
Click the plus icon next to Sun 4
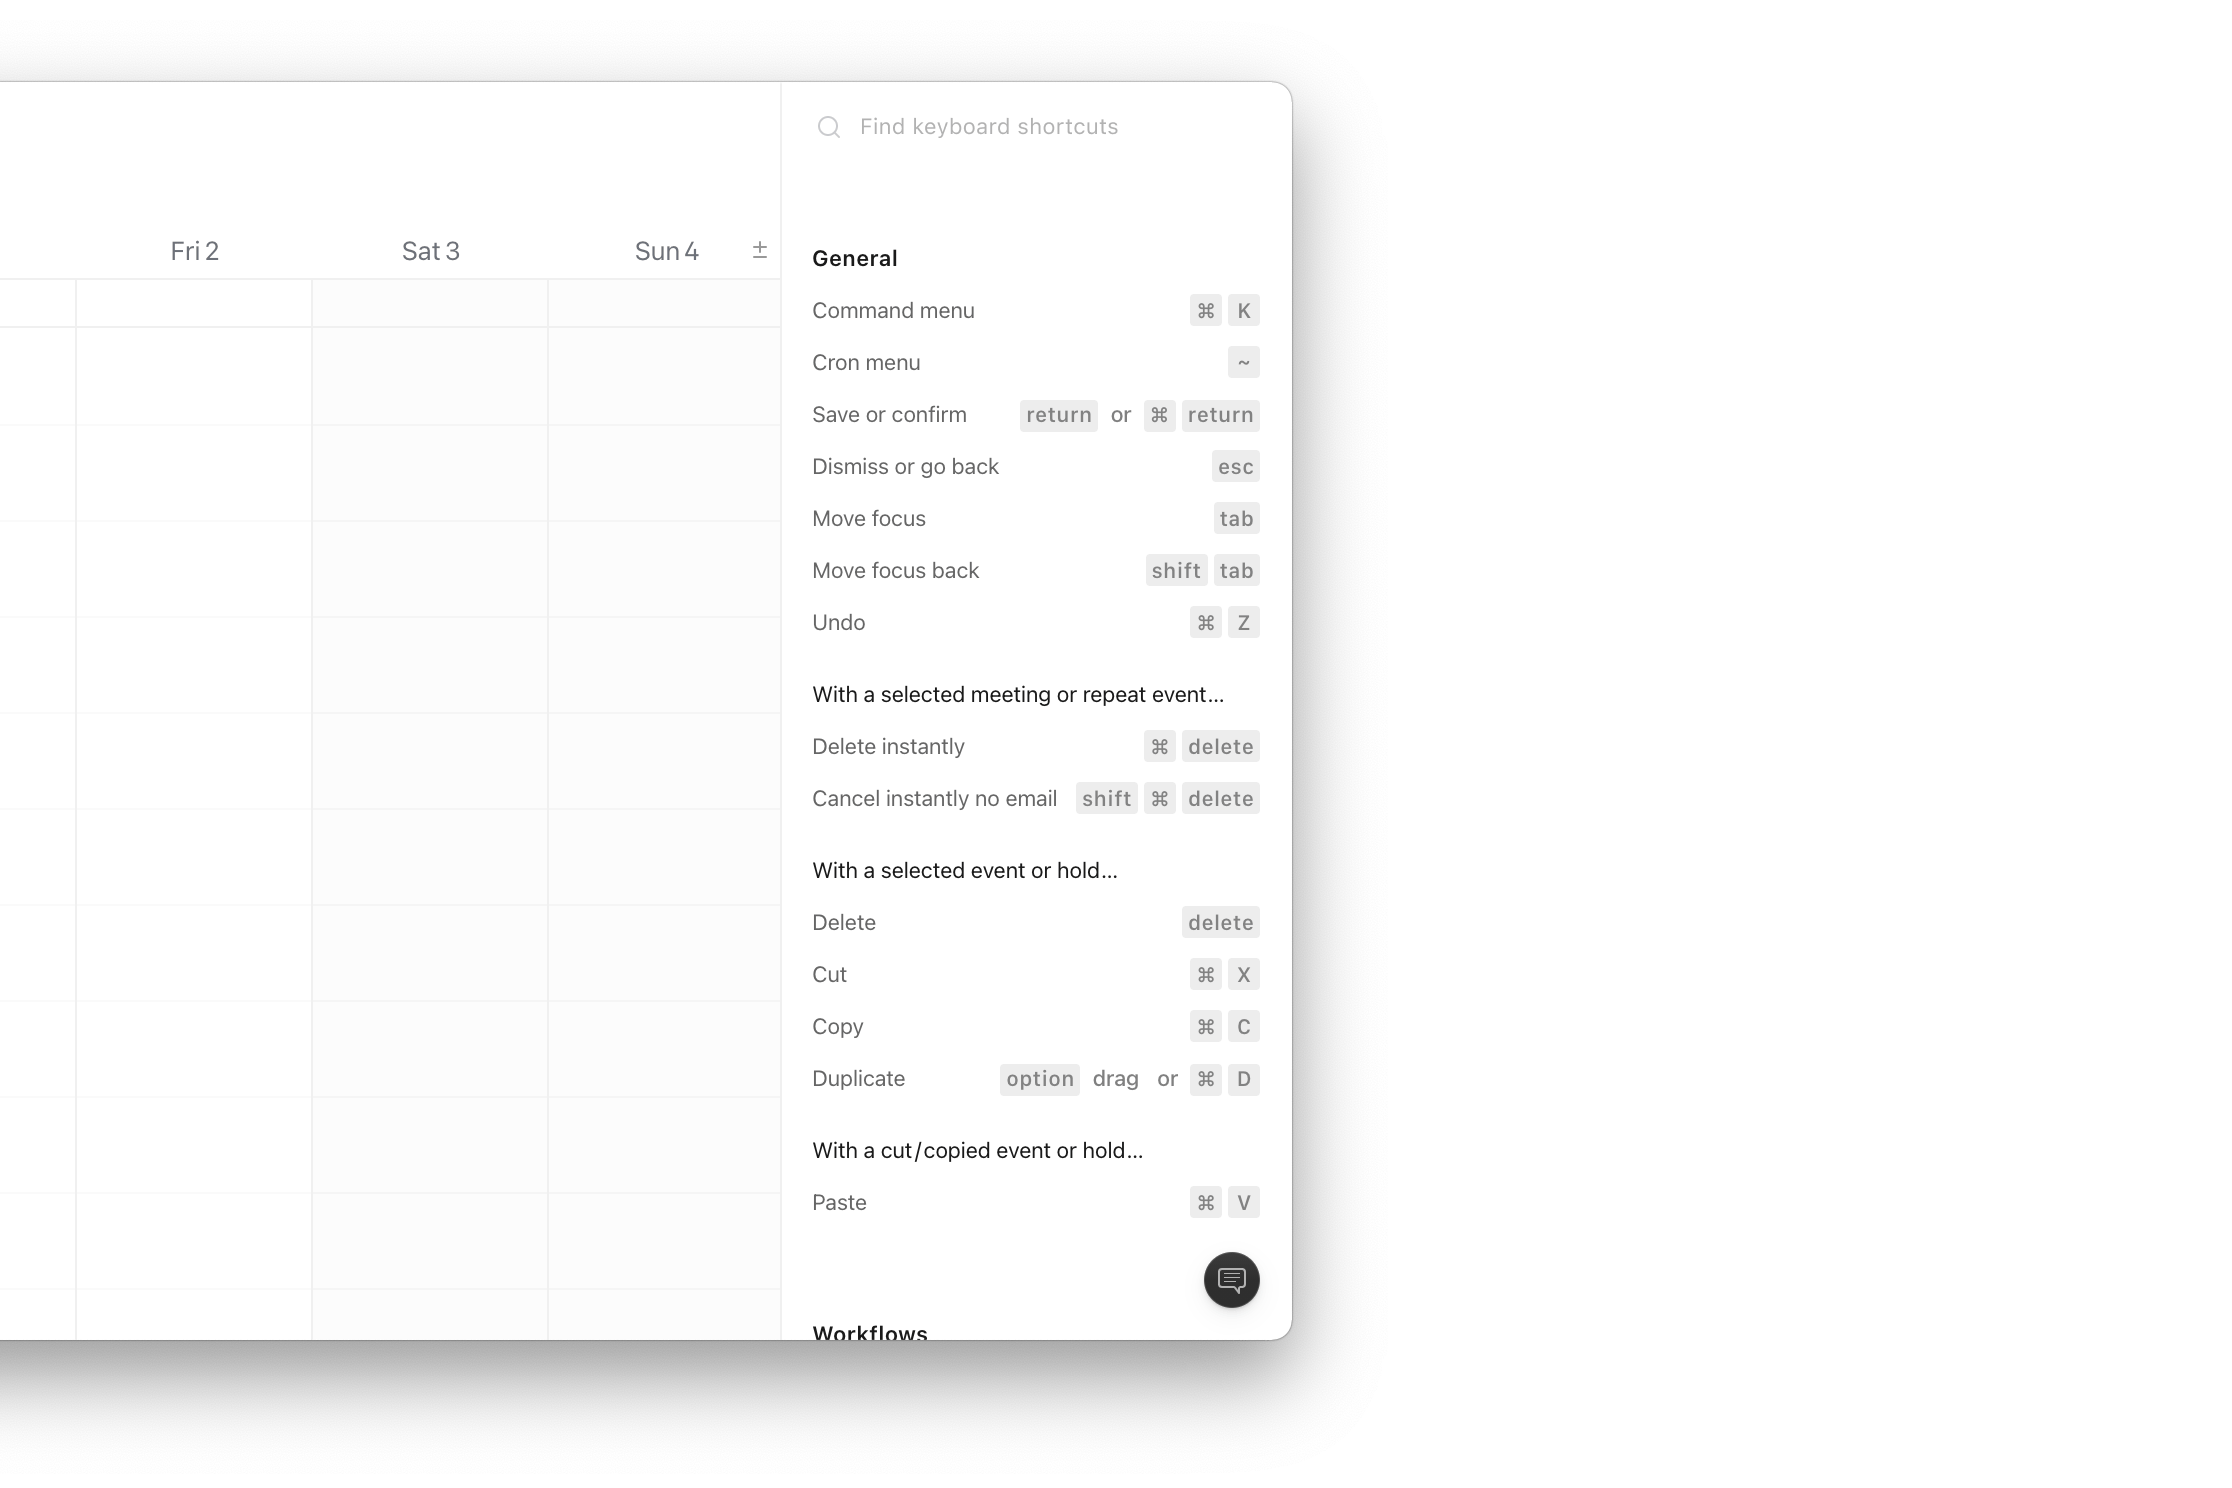(x=761, y=251)
